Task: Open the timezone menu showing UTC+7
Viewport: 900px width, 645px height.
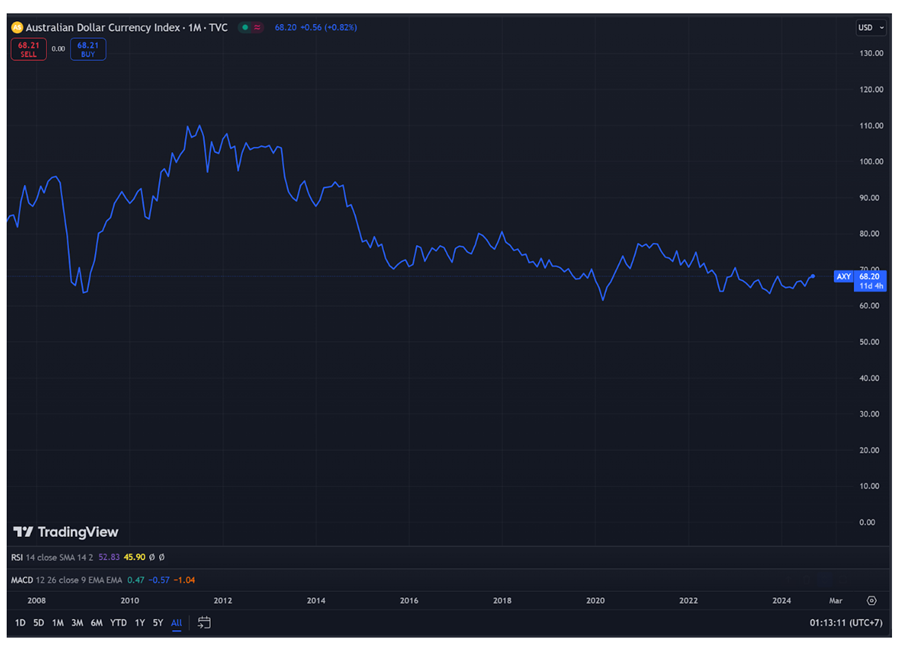Action: point(846,623)
